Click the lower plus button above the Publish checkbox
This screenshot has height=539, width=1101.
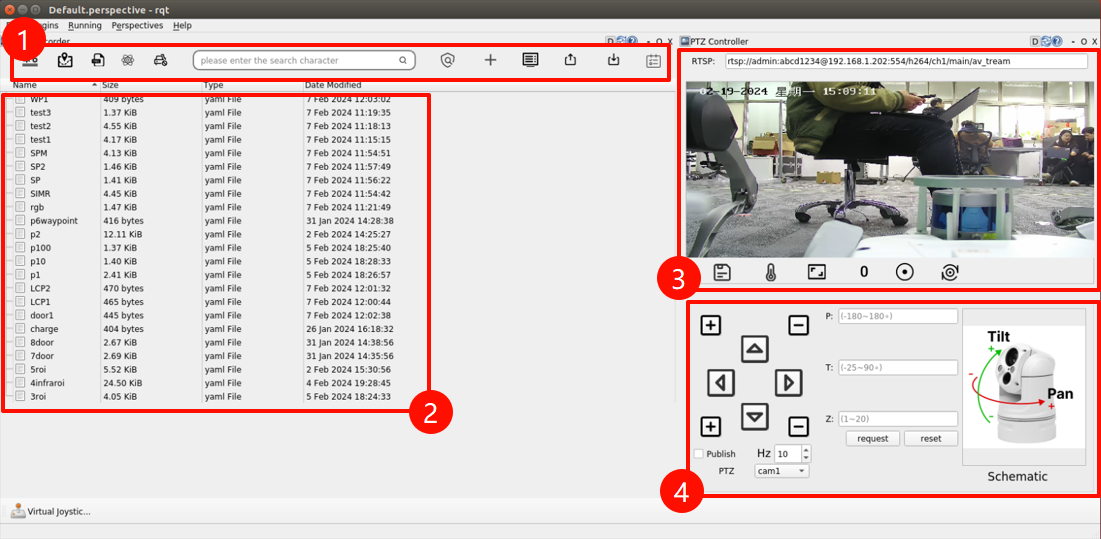[711, 426]
